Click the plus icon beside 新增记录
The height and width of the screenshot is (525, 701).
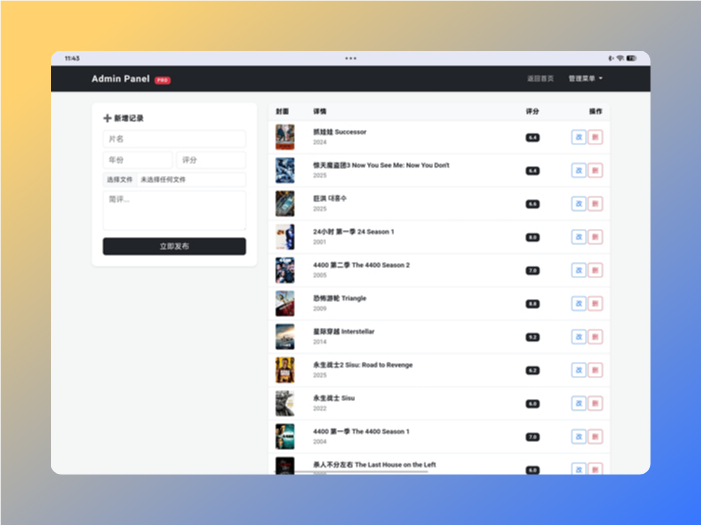pos(107,118)
